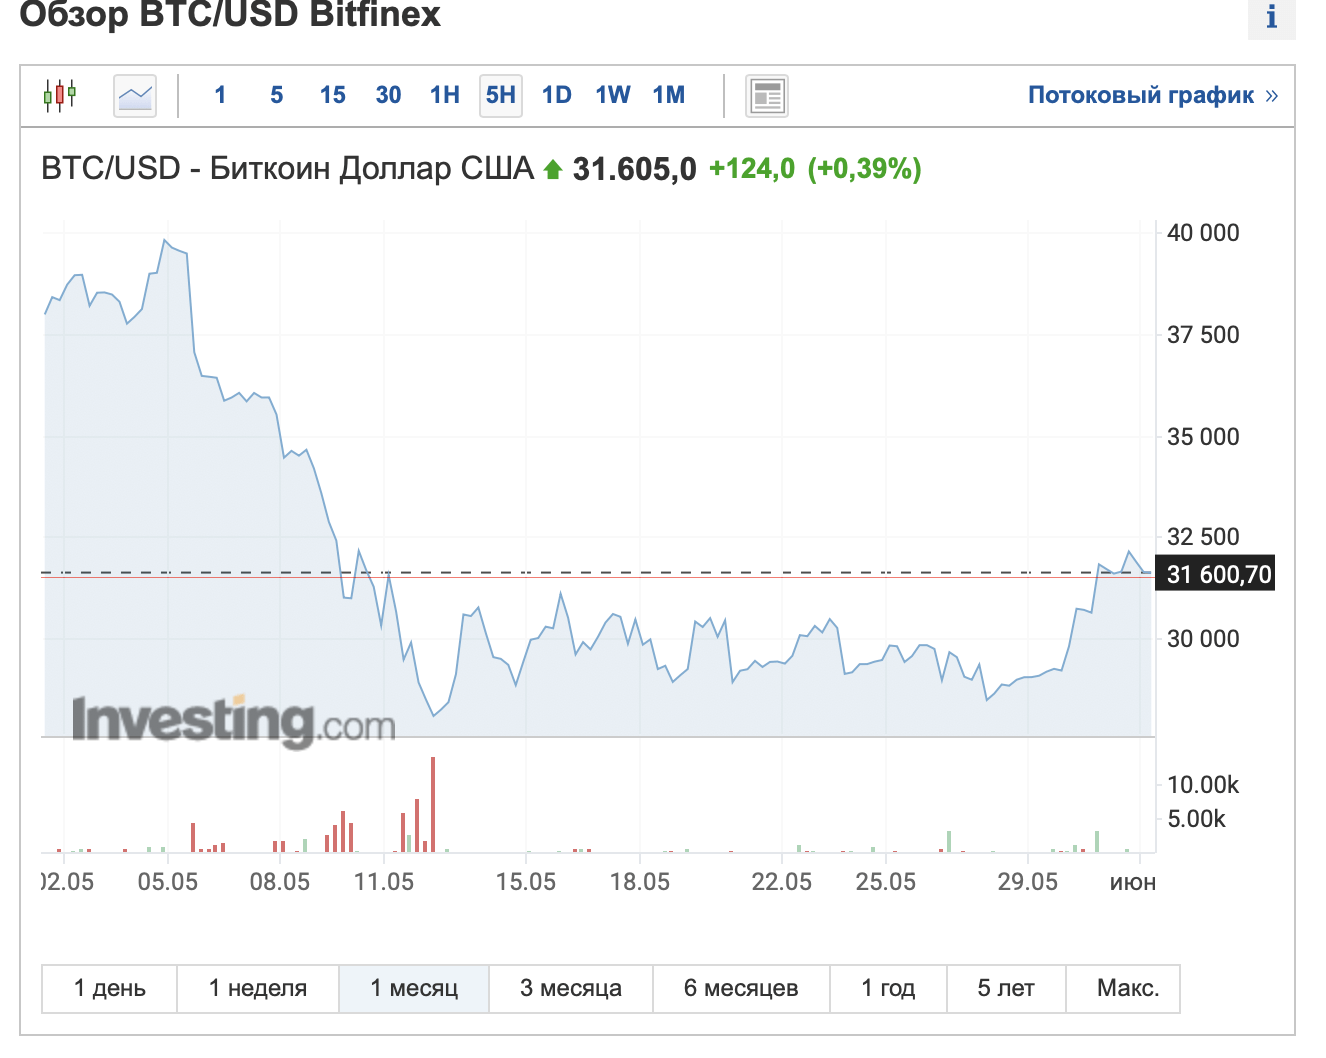Click the green up arrow indicator

tap(553, 170)
